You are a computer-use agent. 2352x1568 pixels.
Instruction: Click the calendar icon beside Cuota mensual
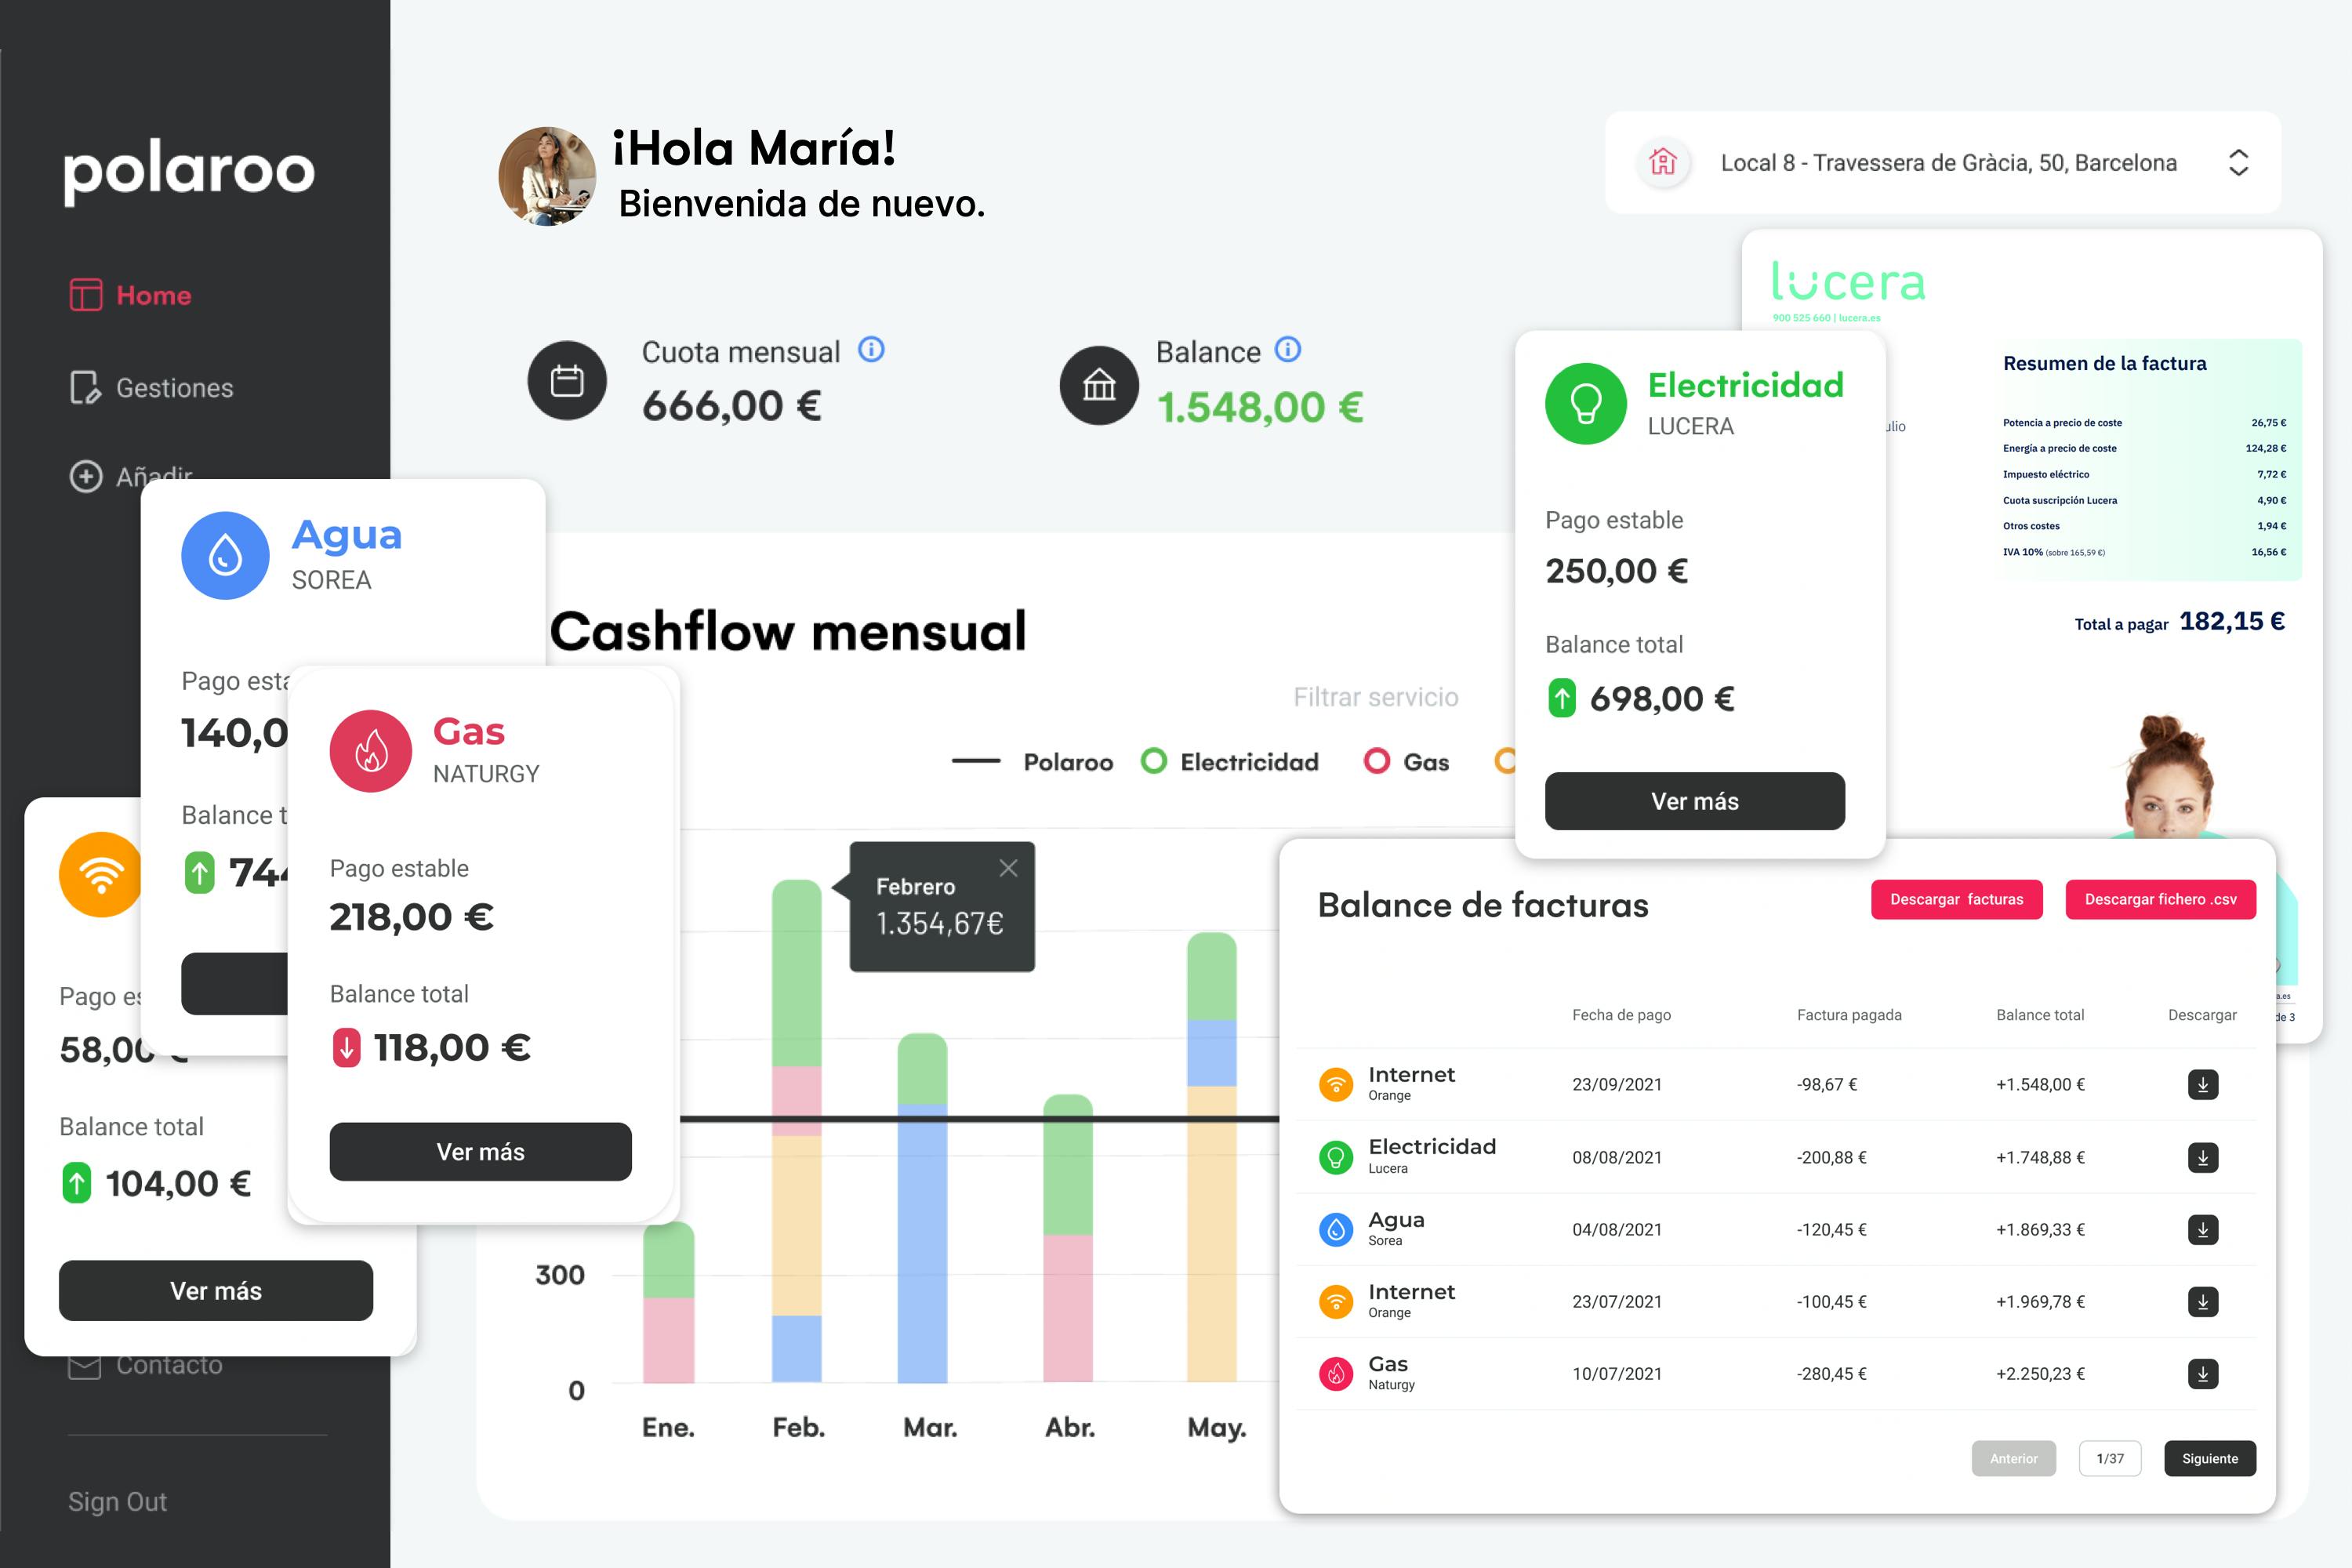[x=567, y=381]
